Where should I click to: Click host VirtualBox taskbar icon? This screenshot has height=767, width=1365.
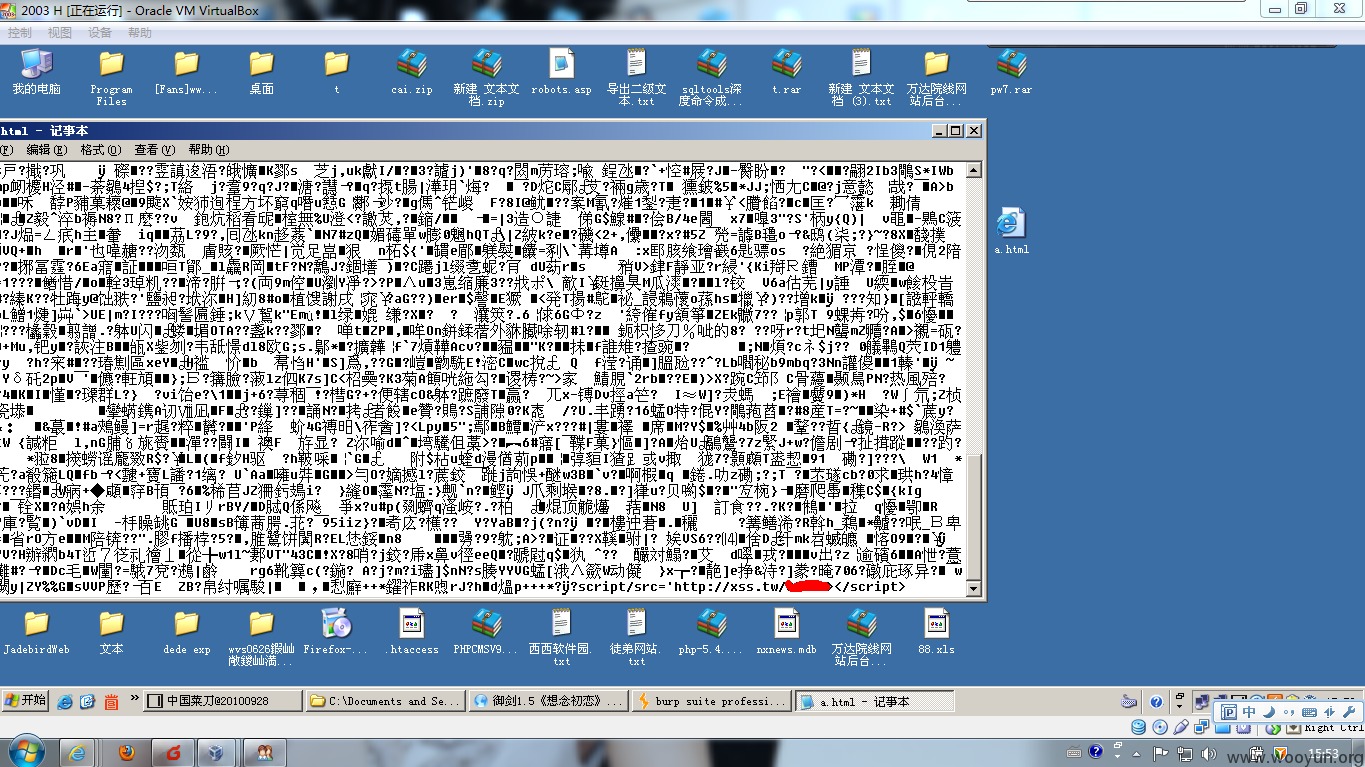pyautogui.click(x=215, y=751)
